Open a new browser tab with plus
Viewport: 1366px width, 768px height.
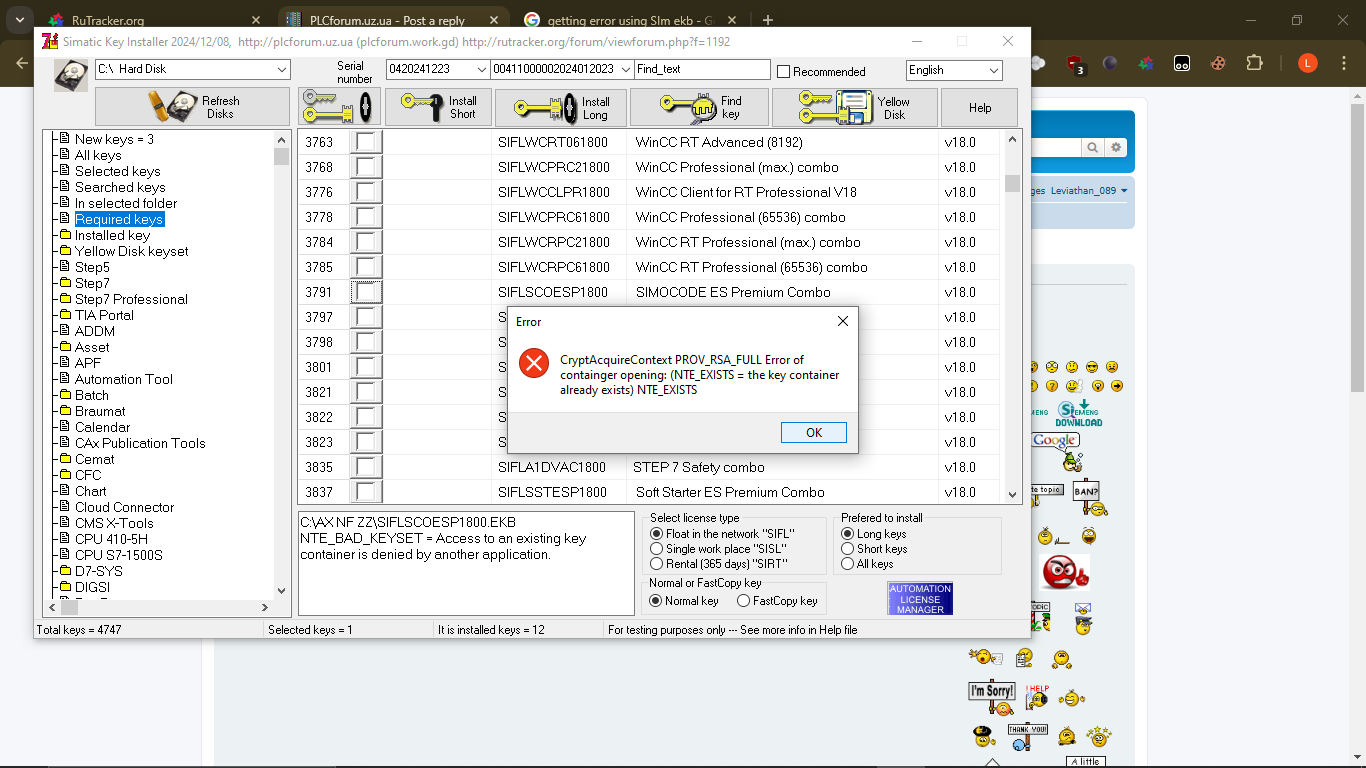click(x=768, y=20)
